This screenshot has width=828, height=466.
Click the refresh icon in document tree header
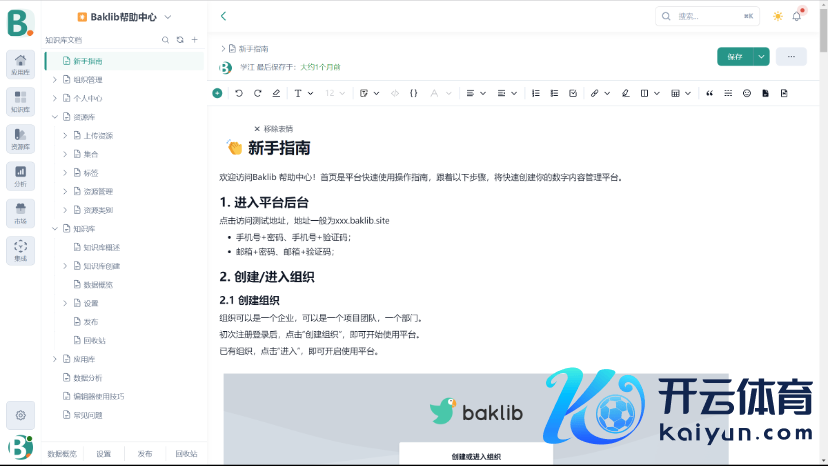(180, 40)
